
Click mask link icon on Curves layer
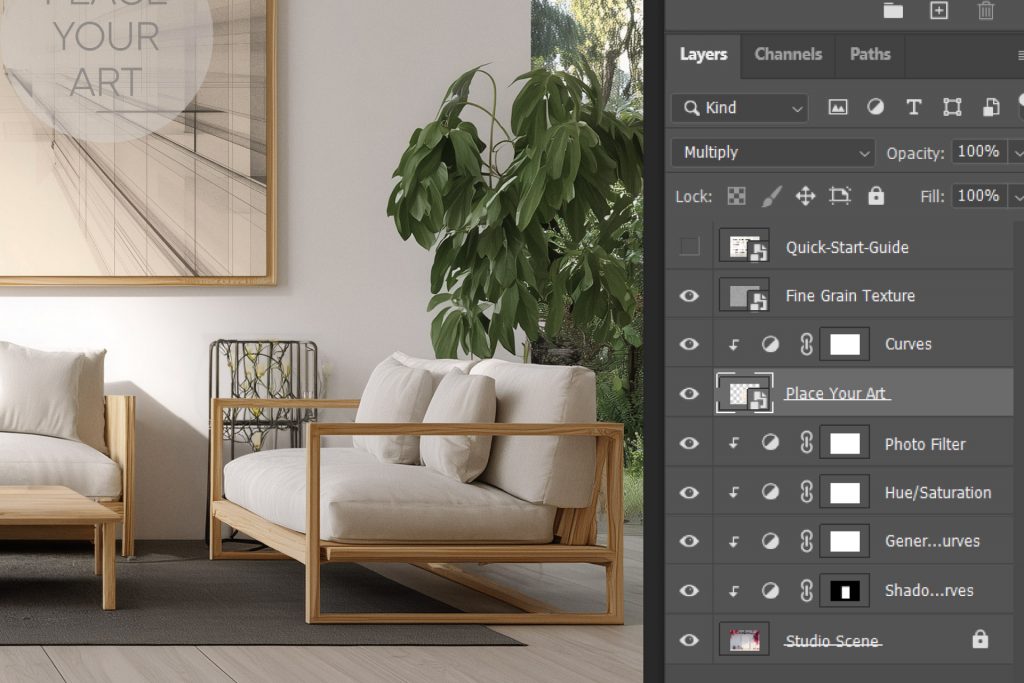[x=807, y=344]
